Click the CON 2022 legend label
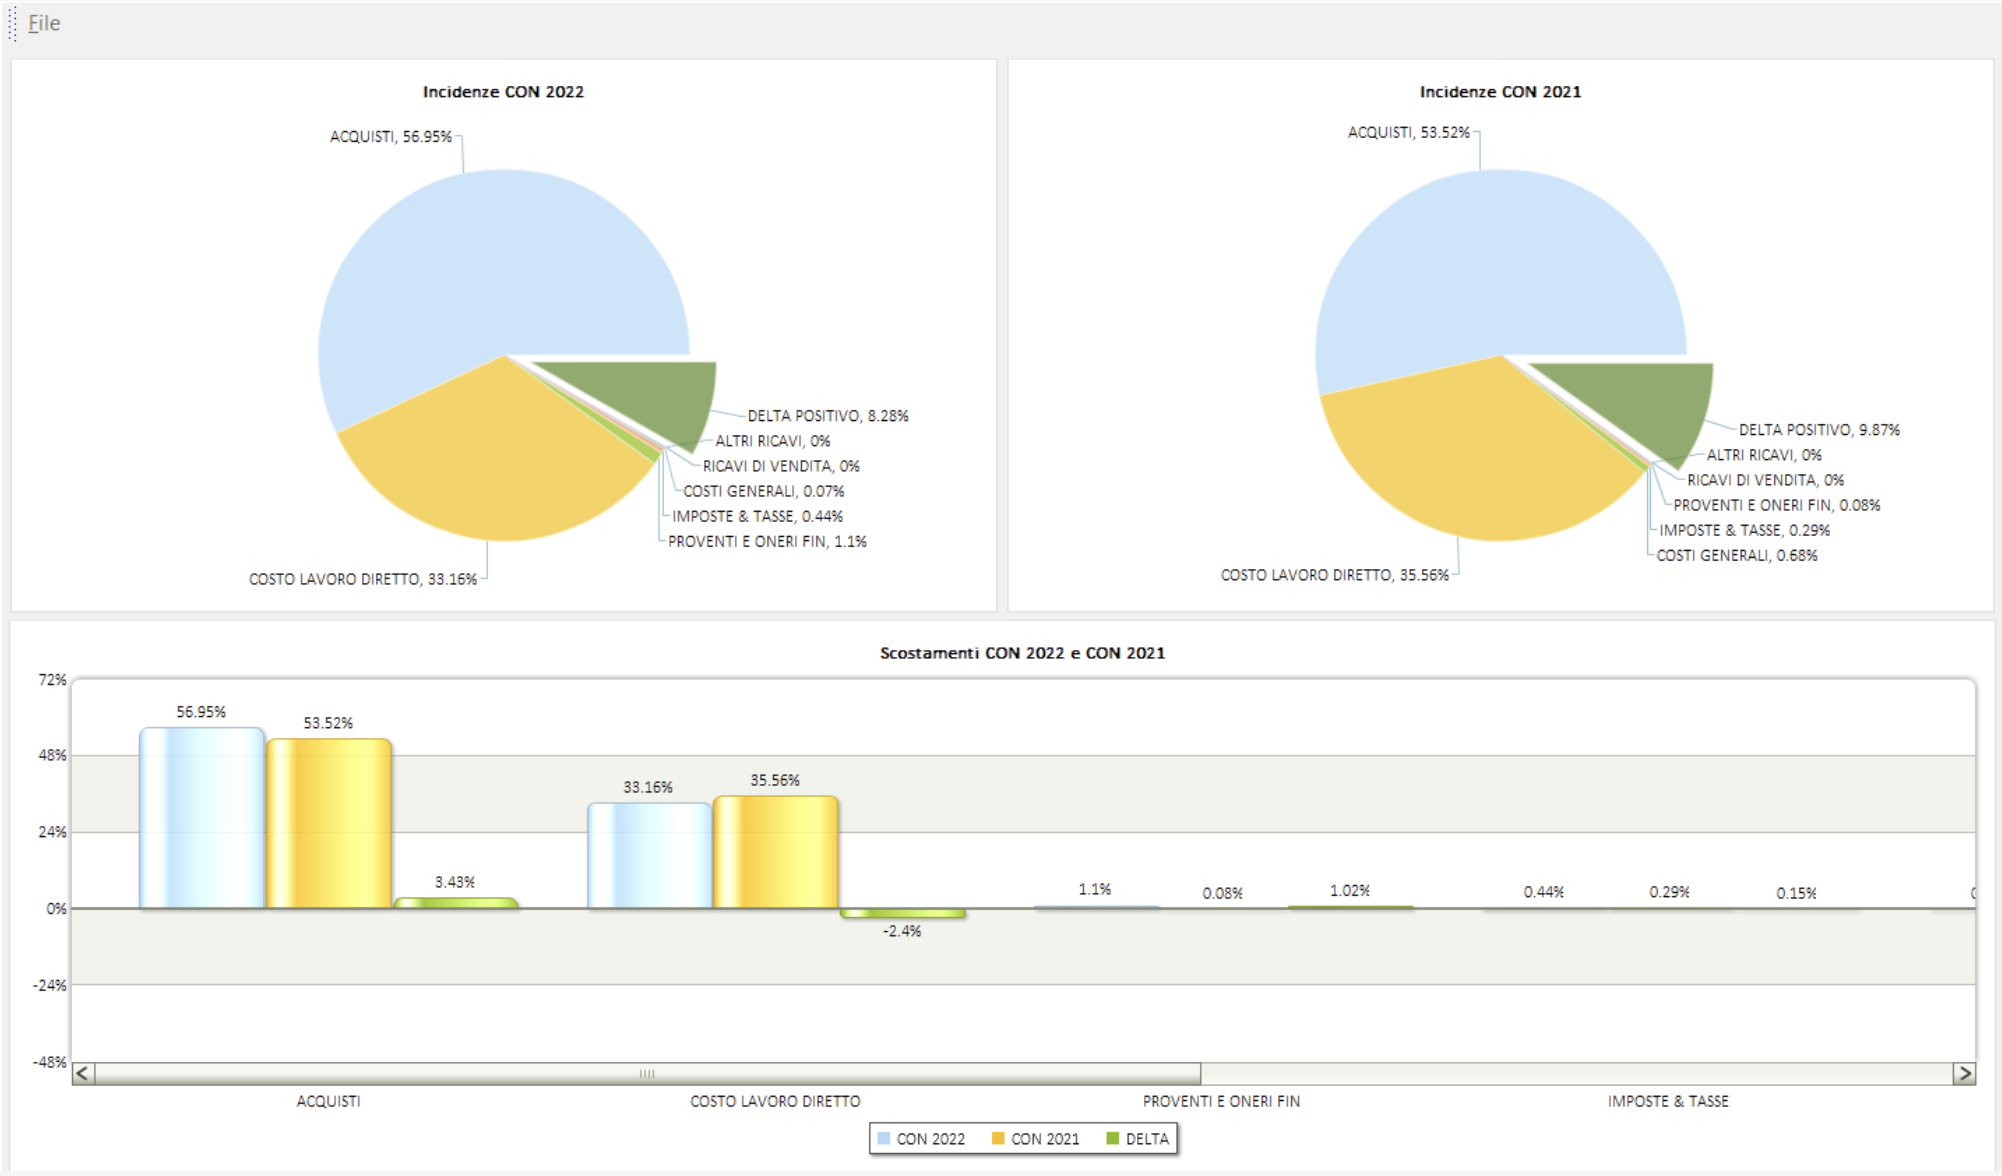Screen dimensions: 2002x1176 pos(930,1138)
